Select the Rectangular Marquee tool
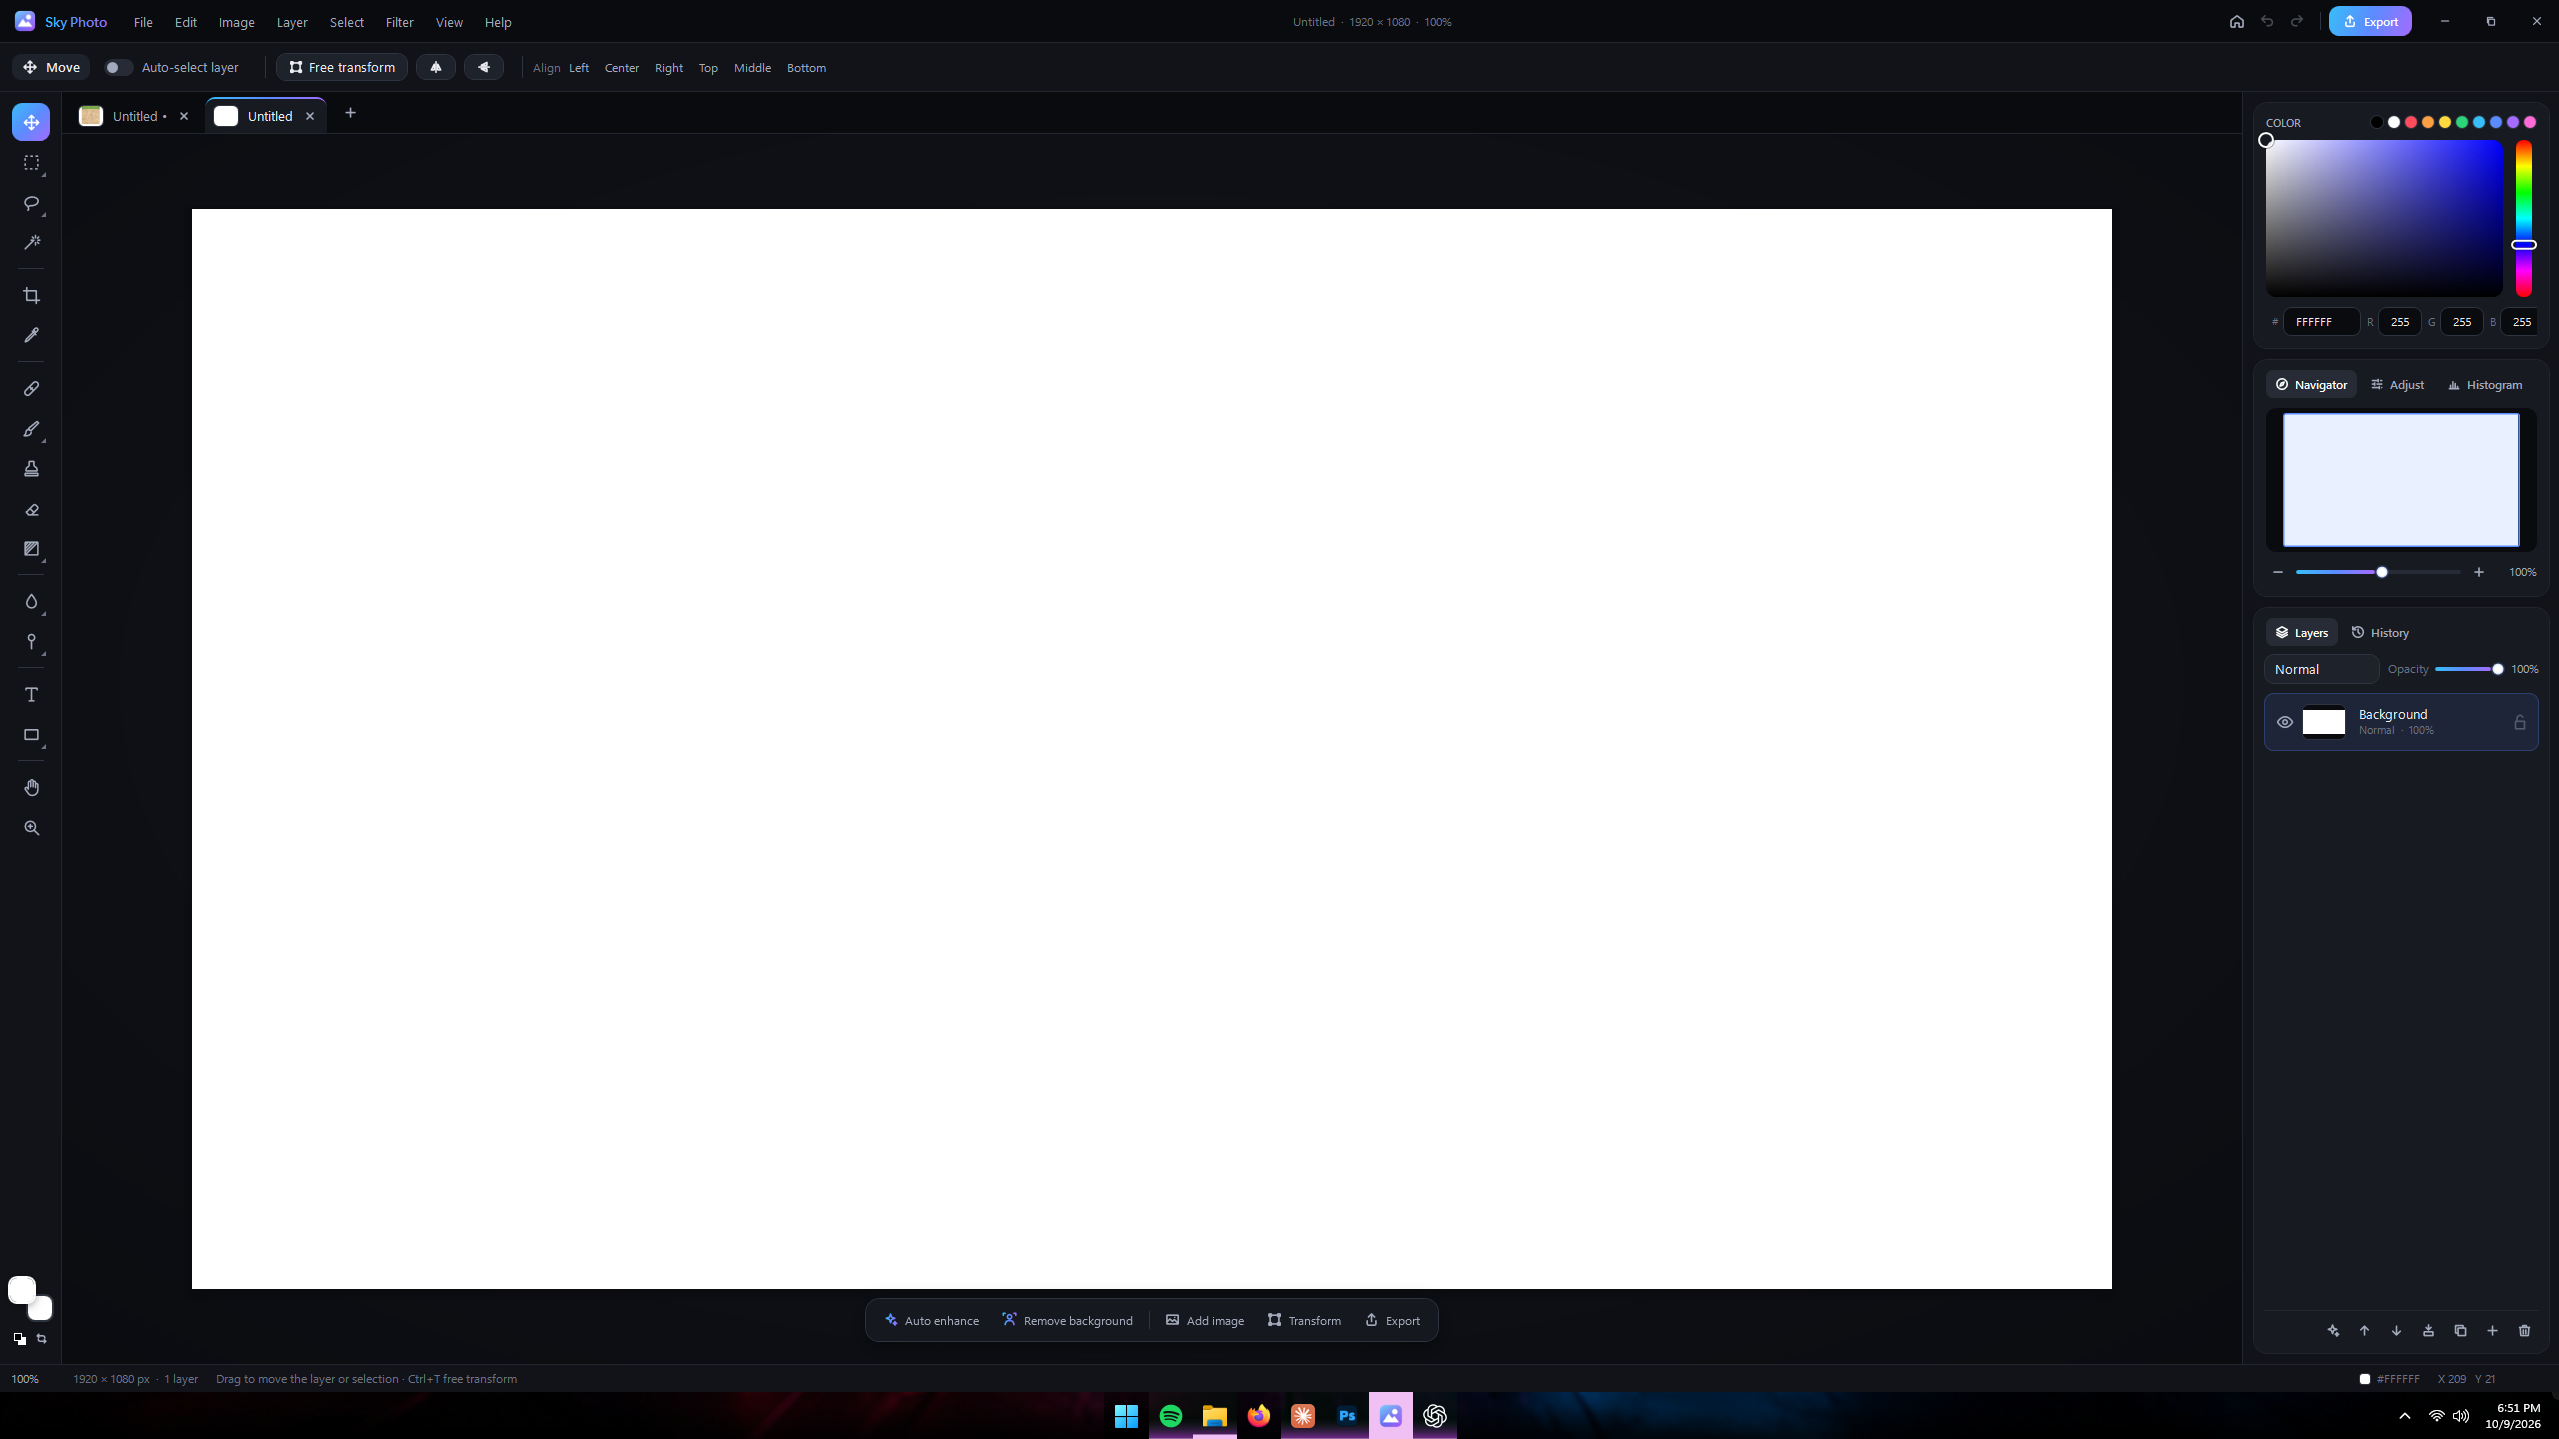This screenshot has width=2559, height=1439. pos(31,163)
